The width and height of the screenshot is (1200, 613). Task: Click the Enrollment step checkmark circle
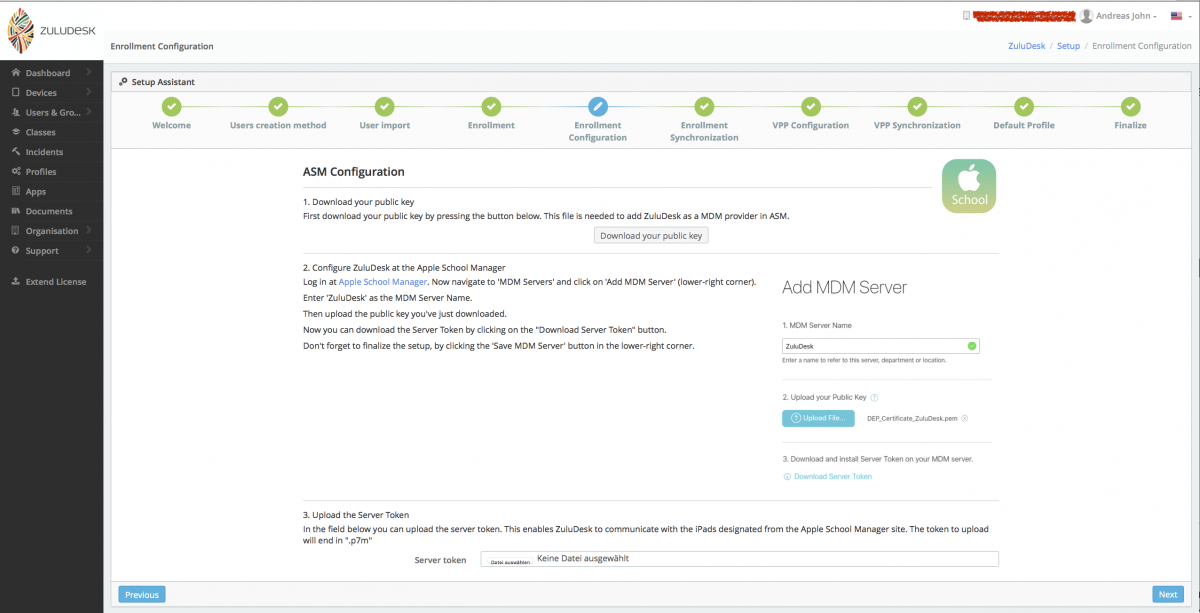point(491,106)
